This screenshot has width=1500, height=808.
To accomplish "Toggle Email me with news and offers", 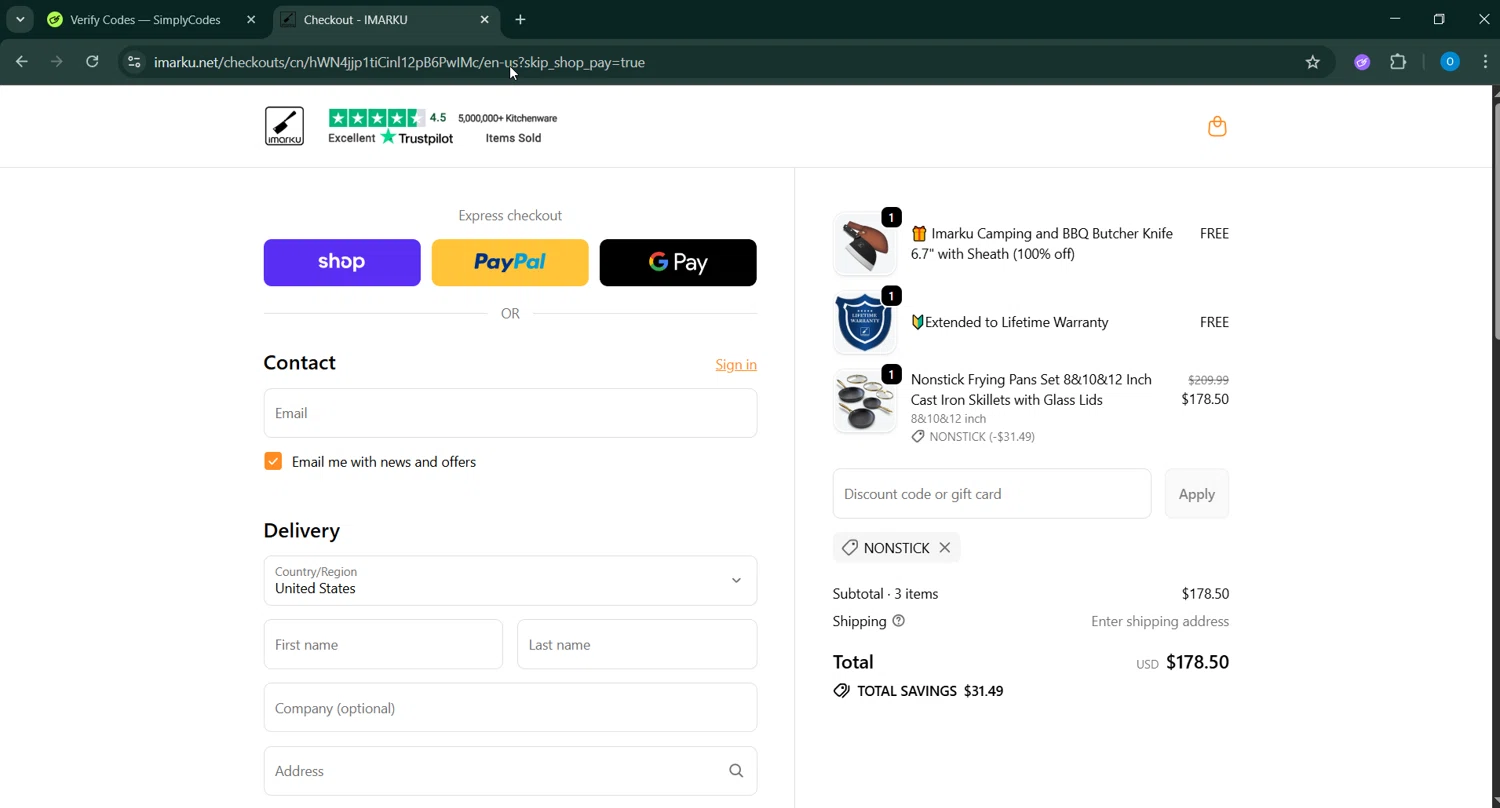I will [x=273, y=461].
